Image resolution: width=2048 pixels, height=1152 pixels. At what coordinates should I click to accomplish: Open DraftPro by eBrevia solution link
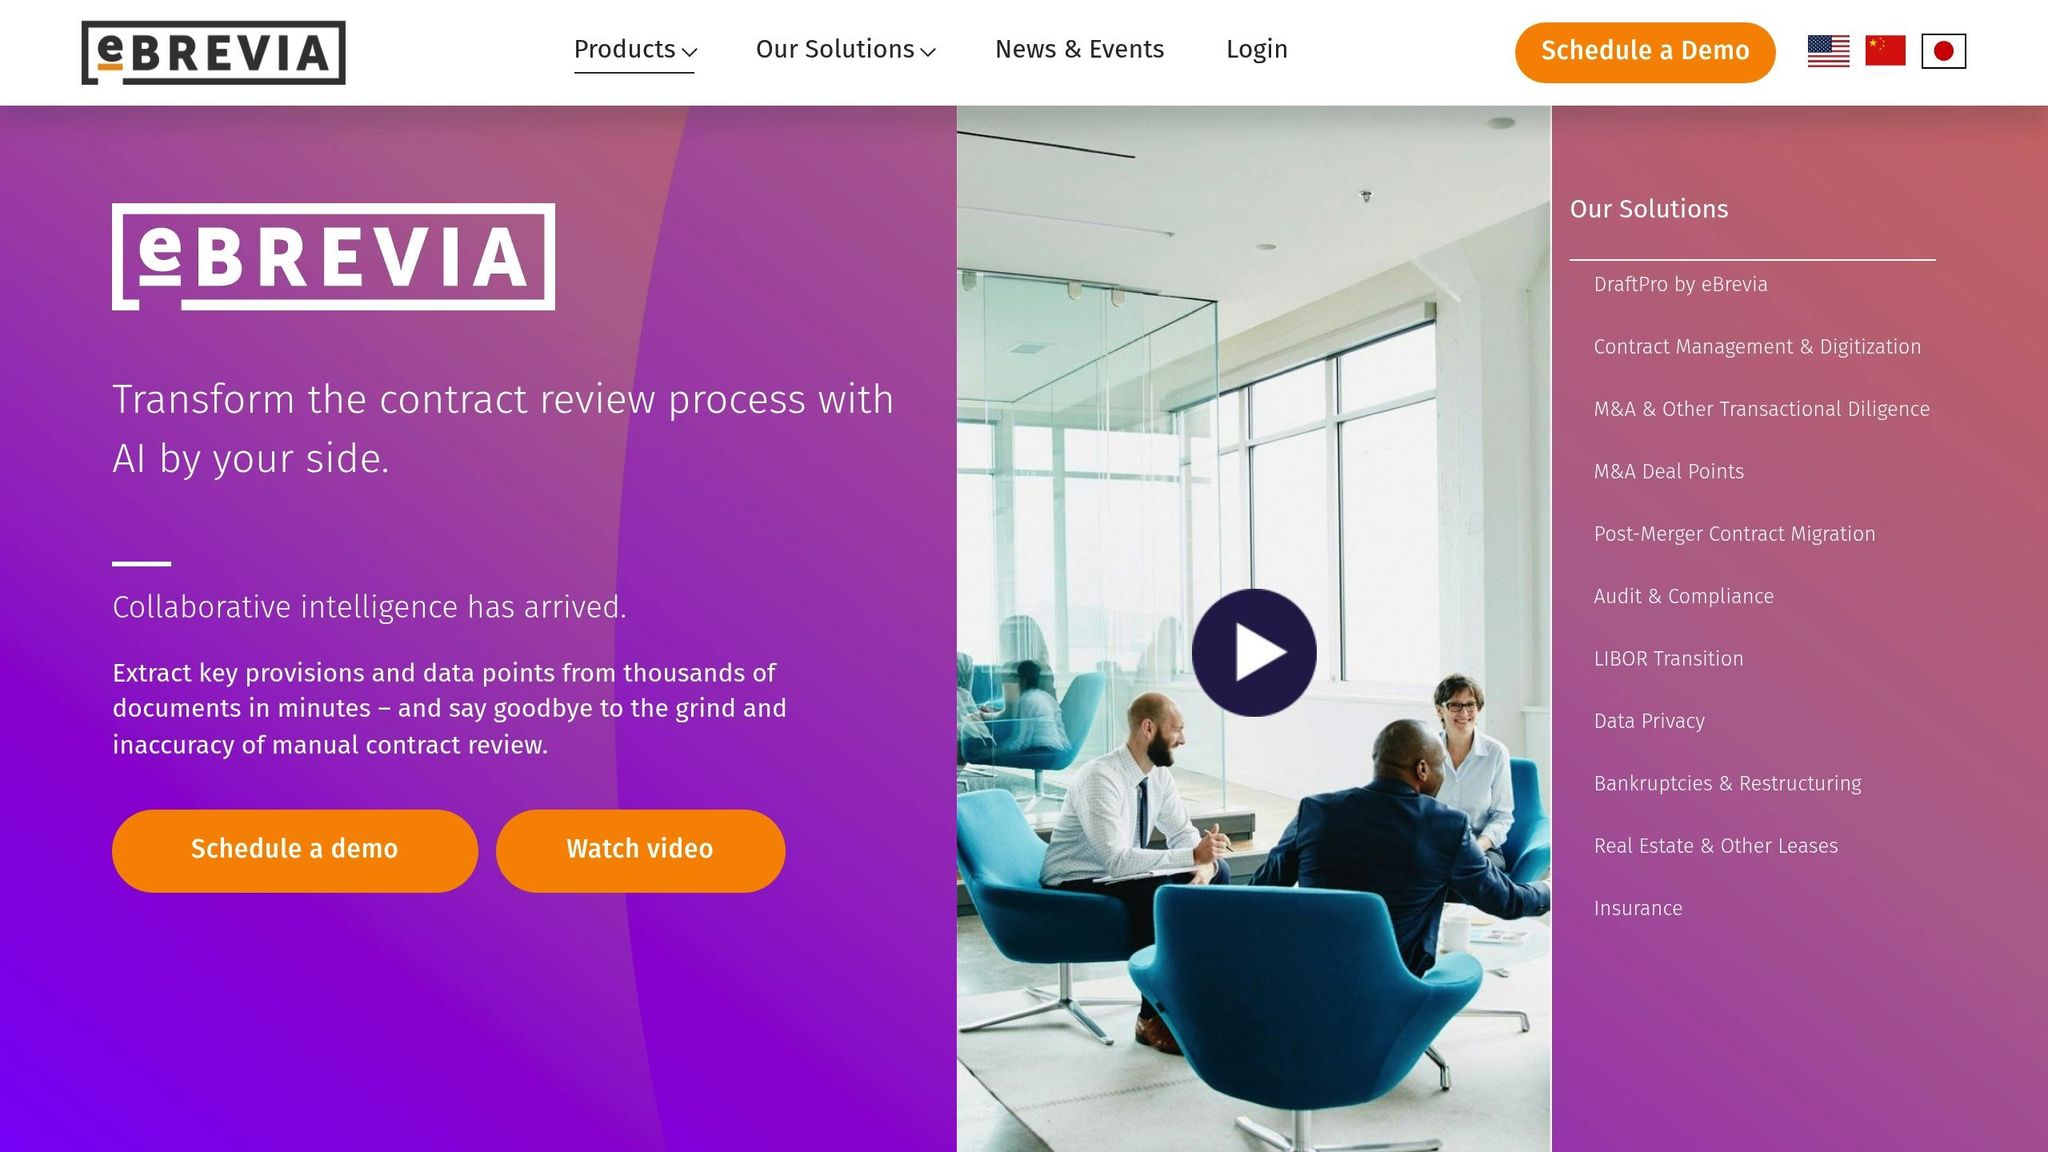click(1680, 284)
